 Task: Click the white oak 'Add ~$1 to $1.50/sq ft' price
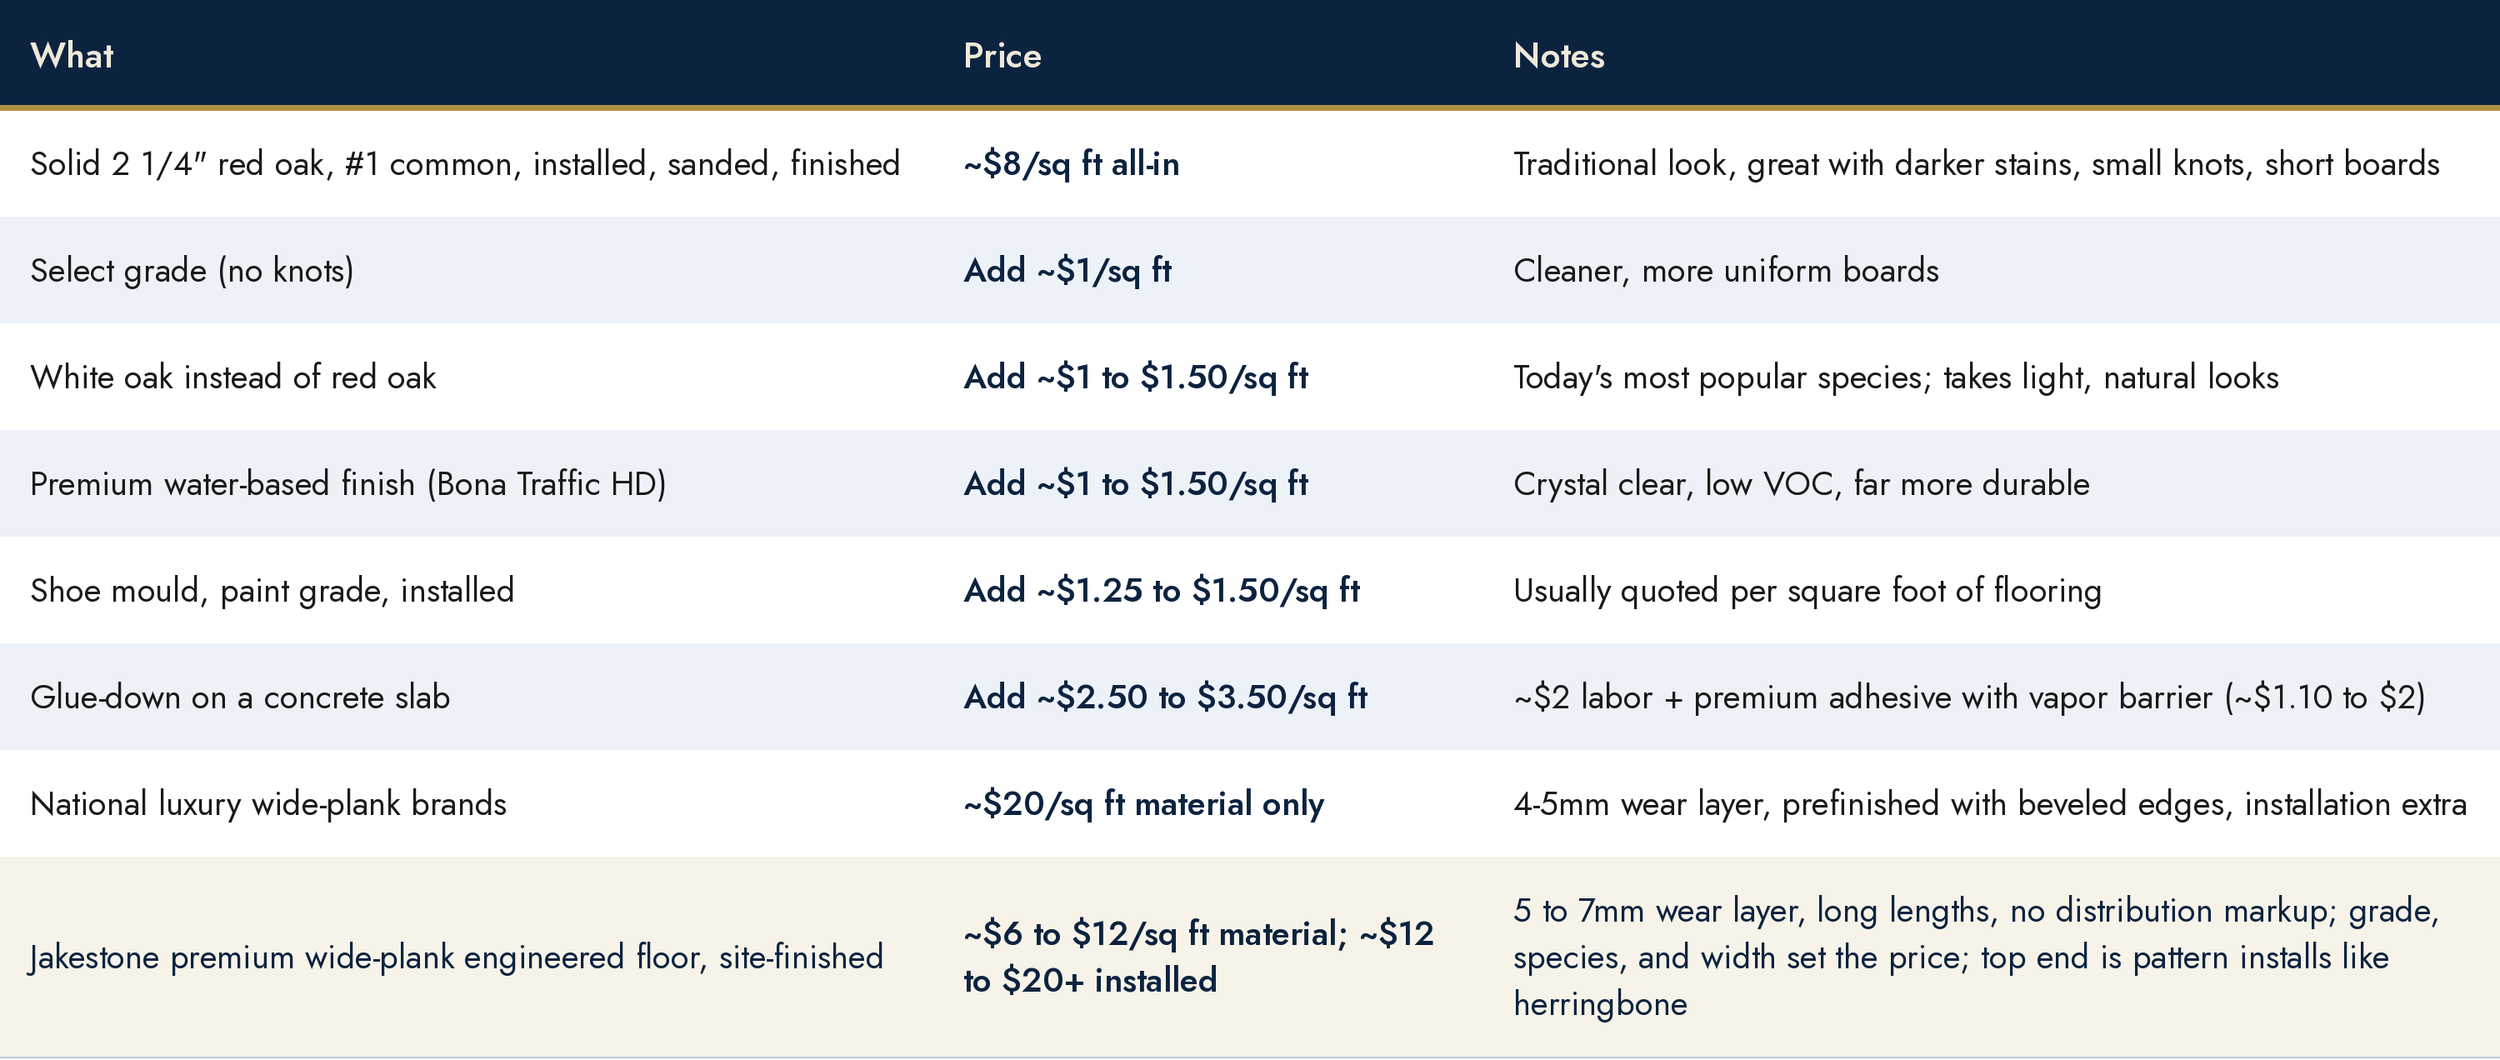[x=1135, y=377]
